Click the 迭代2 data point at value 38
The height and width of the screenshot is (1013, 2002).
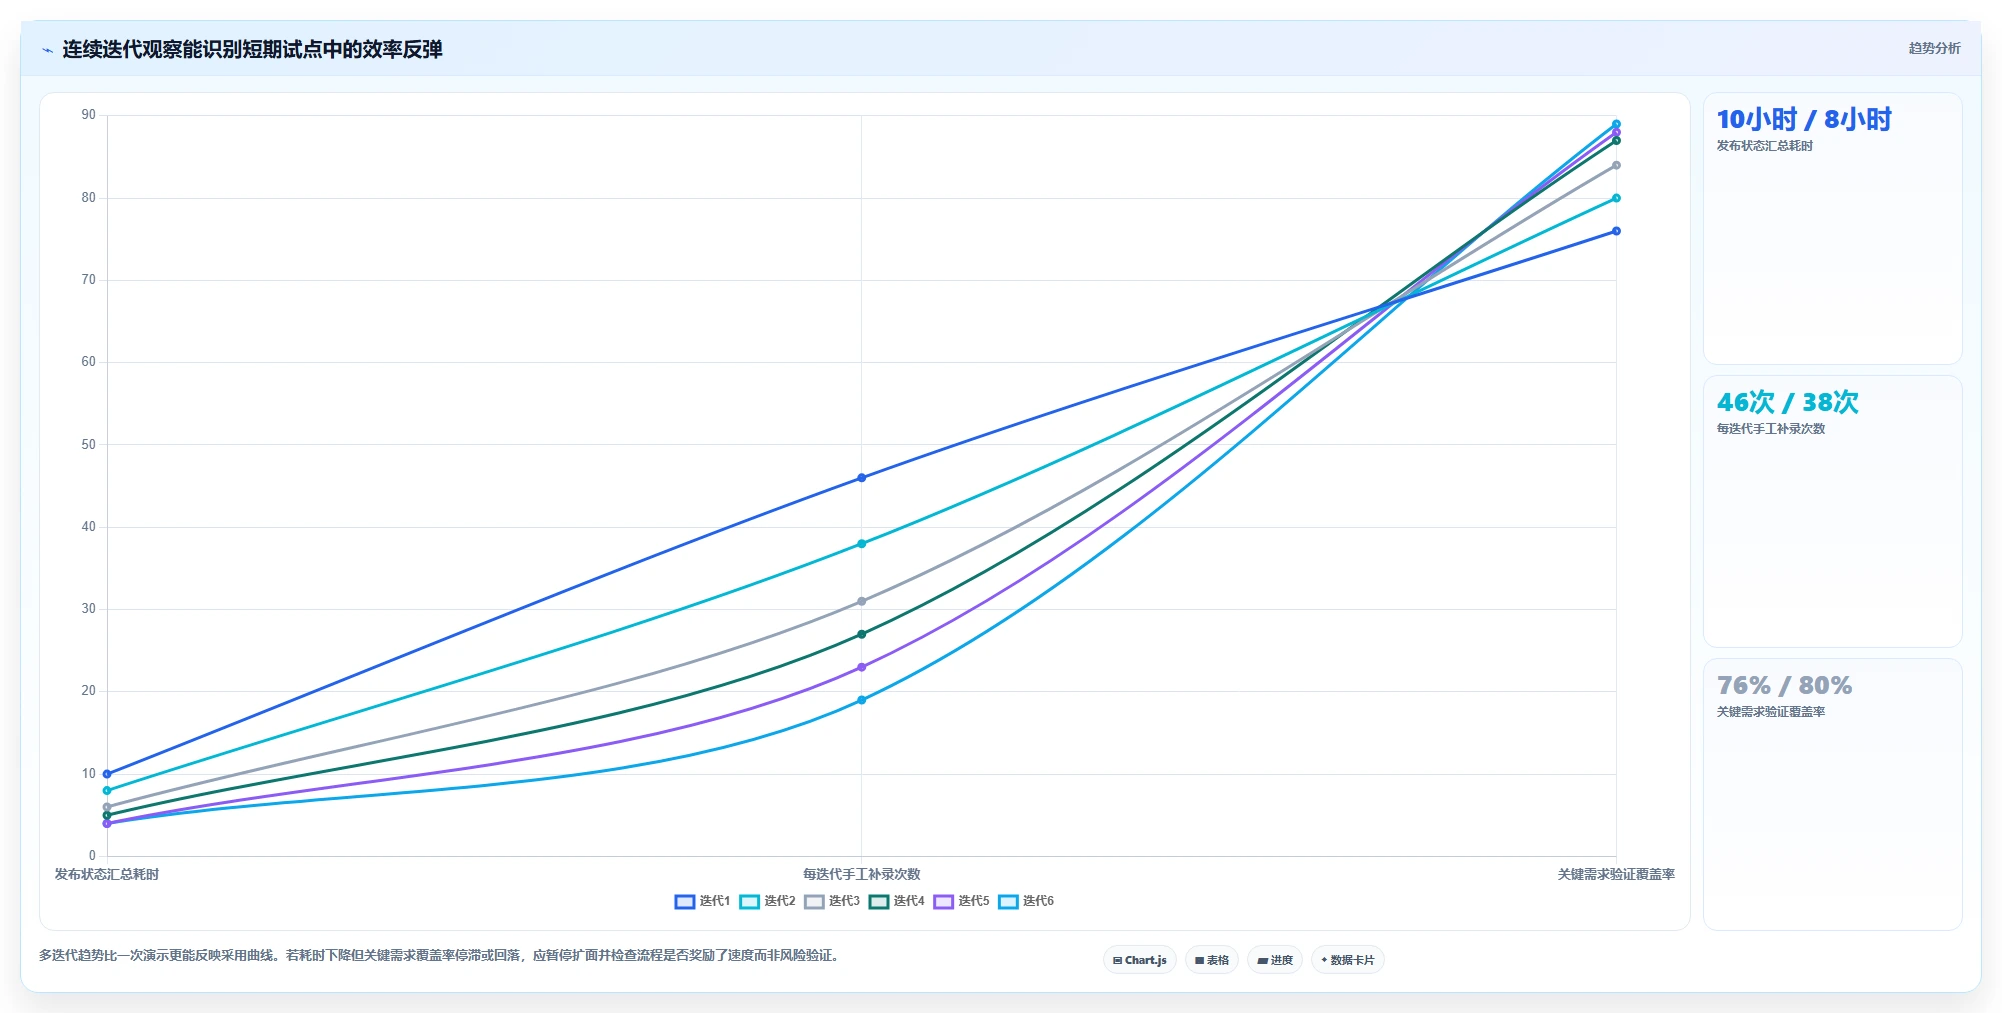click(x=861, y=544)
